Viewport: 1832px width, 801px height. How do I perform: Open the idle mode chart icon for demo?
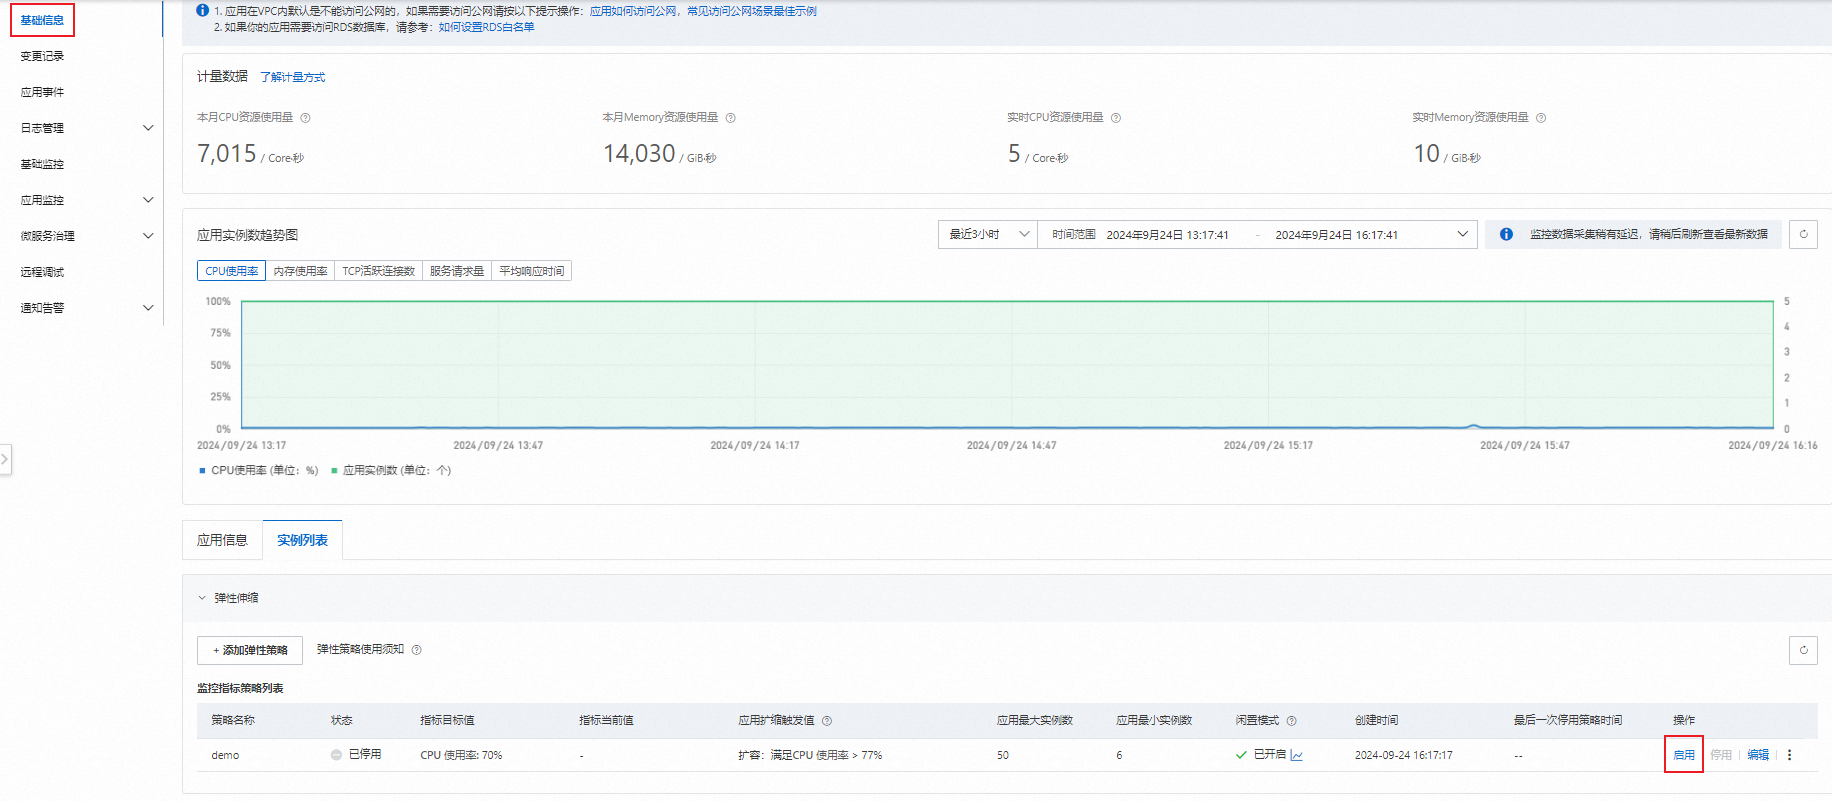tap(1297, 755)
